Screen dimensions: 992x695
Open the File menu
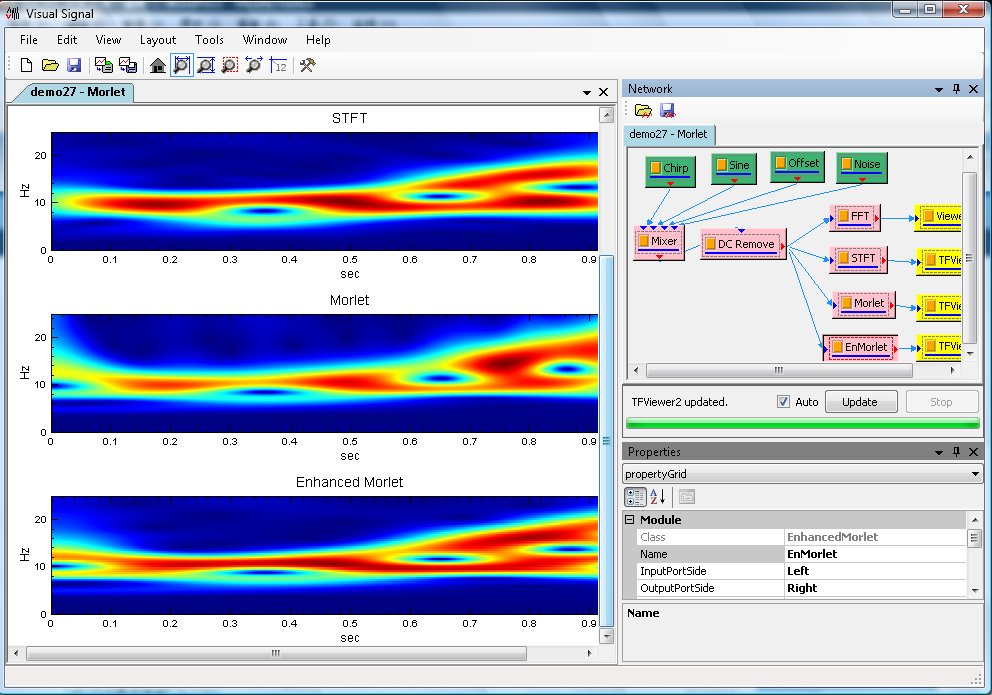28,40
